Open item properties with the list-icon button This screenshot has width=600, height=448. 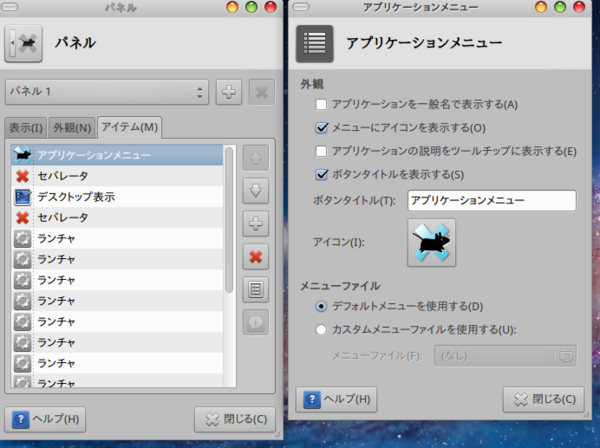coord(256,289)
